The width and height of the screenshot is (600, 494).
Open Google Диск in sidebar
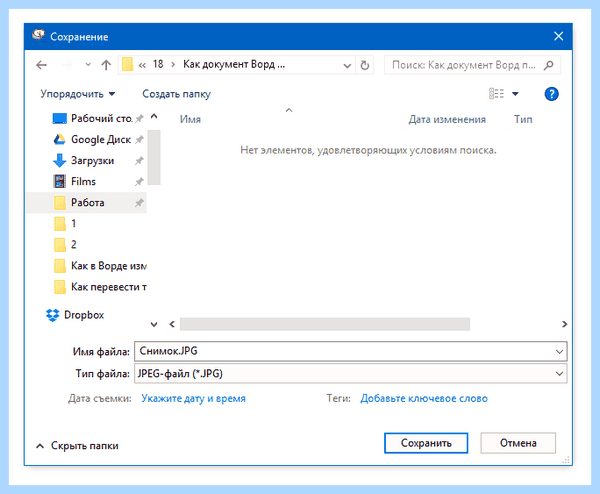click(99, 140)
